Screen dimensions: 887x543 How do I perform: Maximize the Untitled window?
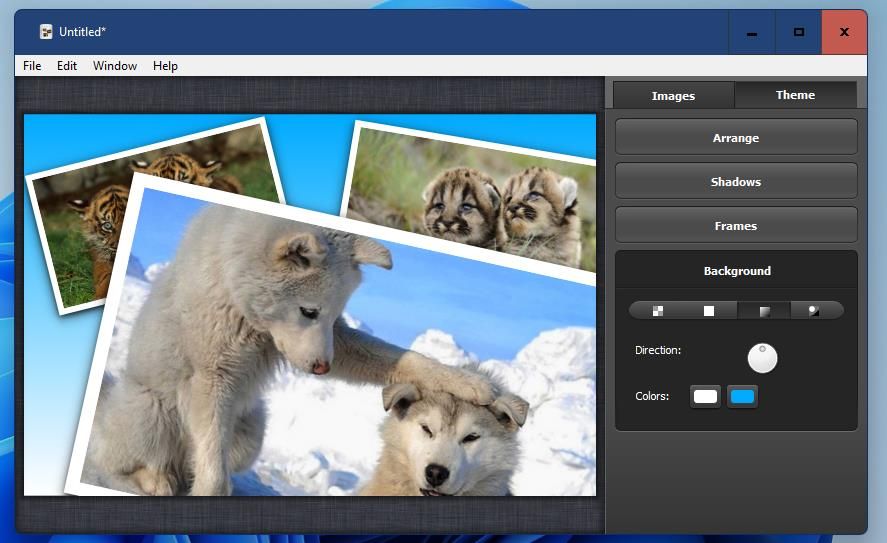(798, 32)
